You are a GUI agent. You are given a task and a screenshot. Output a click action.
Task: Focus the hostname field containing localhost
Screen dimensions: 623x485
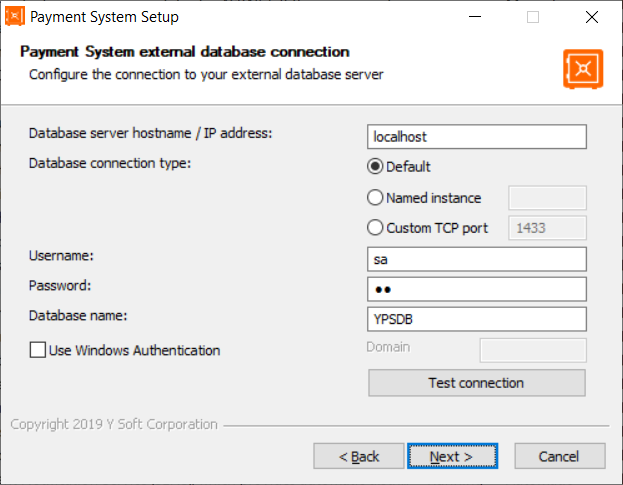[476, 137]
